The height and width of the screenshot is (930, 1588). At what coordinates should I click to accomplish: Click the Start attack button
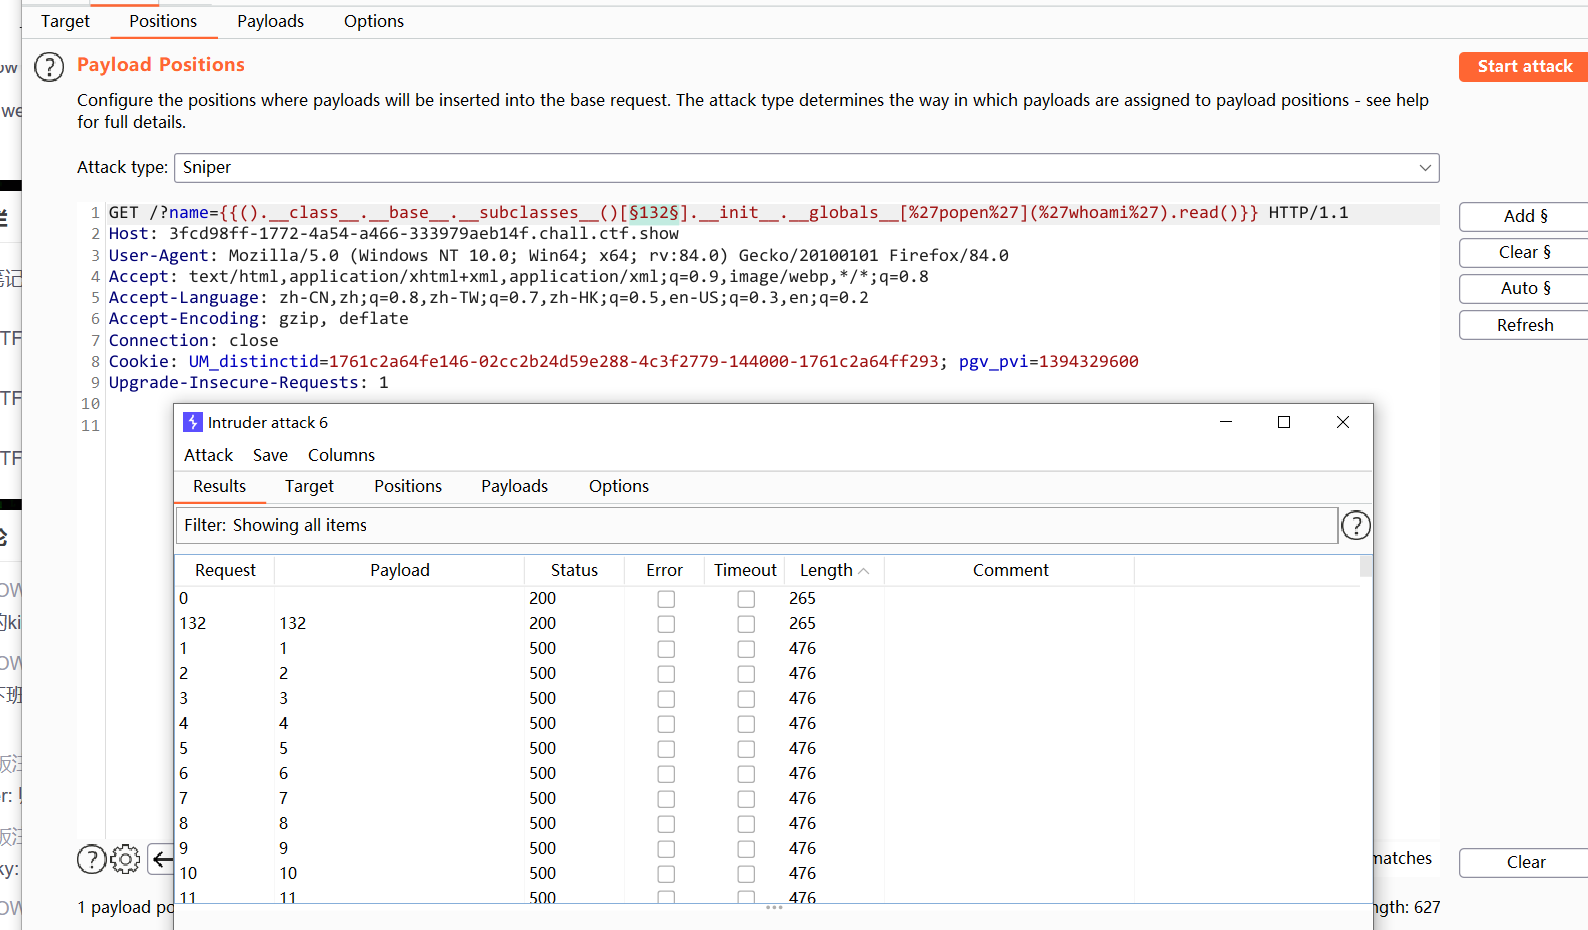tap(1524, 67)
